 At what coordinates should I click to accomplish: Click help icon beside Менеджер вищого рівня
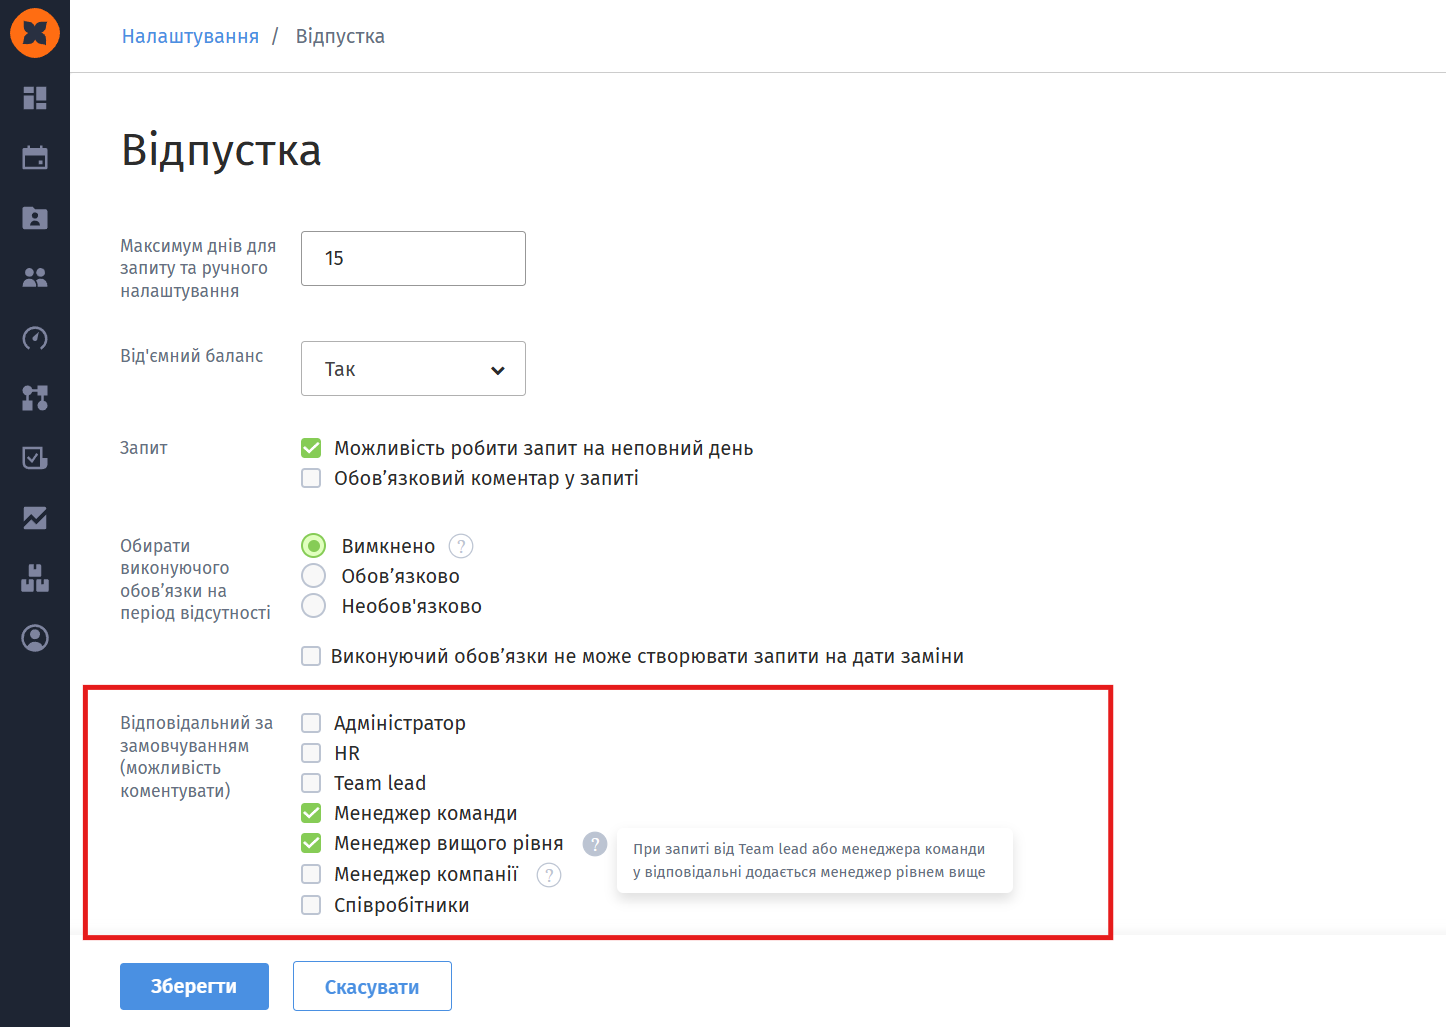tap(595, 844)
